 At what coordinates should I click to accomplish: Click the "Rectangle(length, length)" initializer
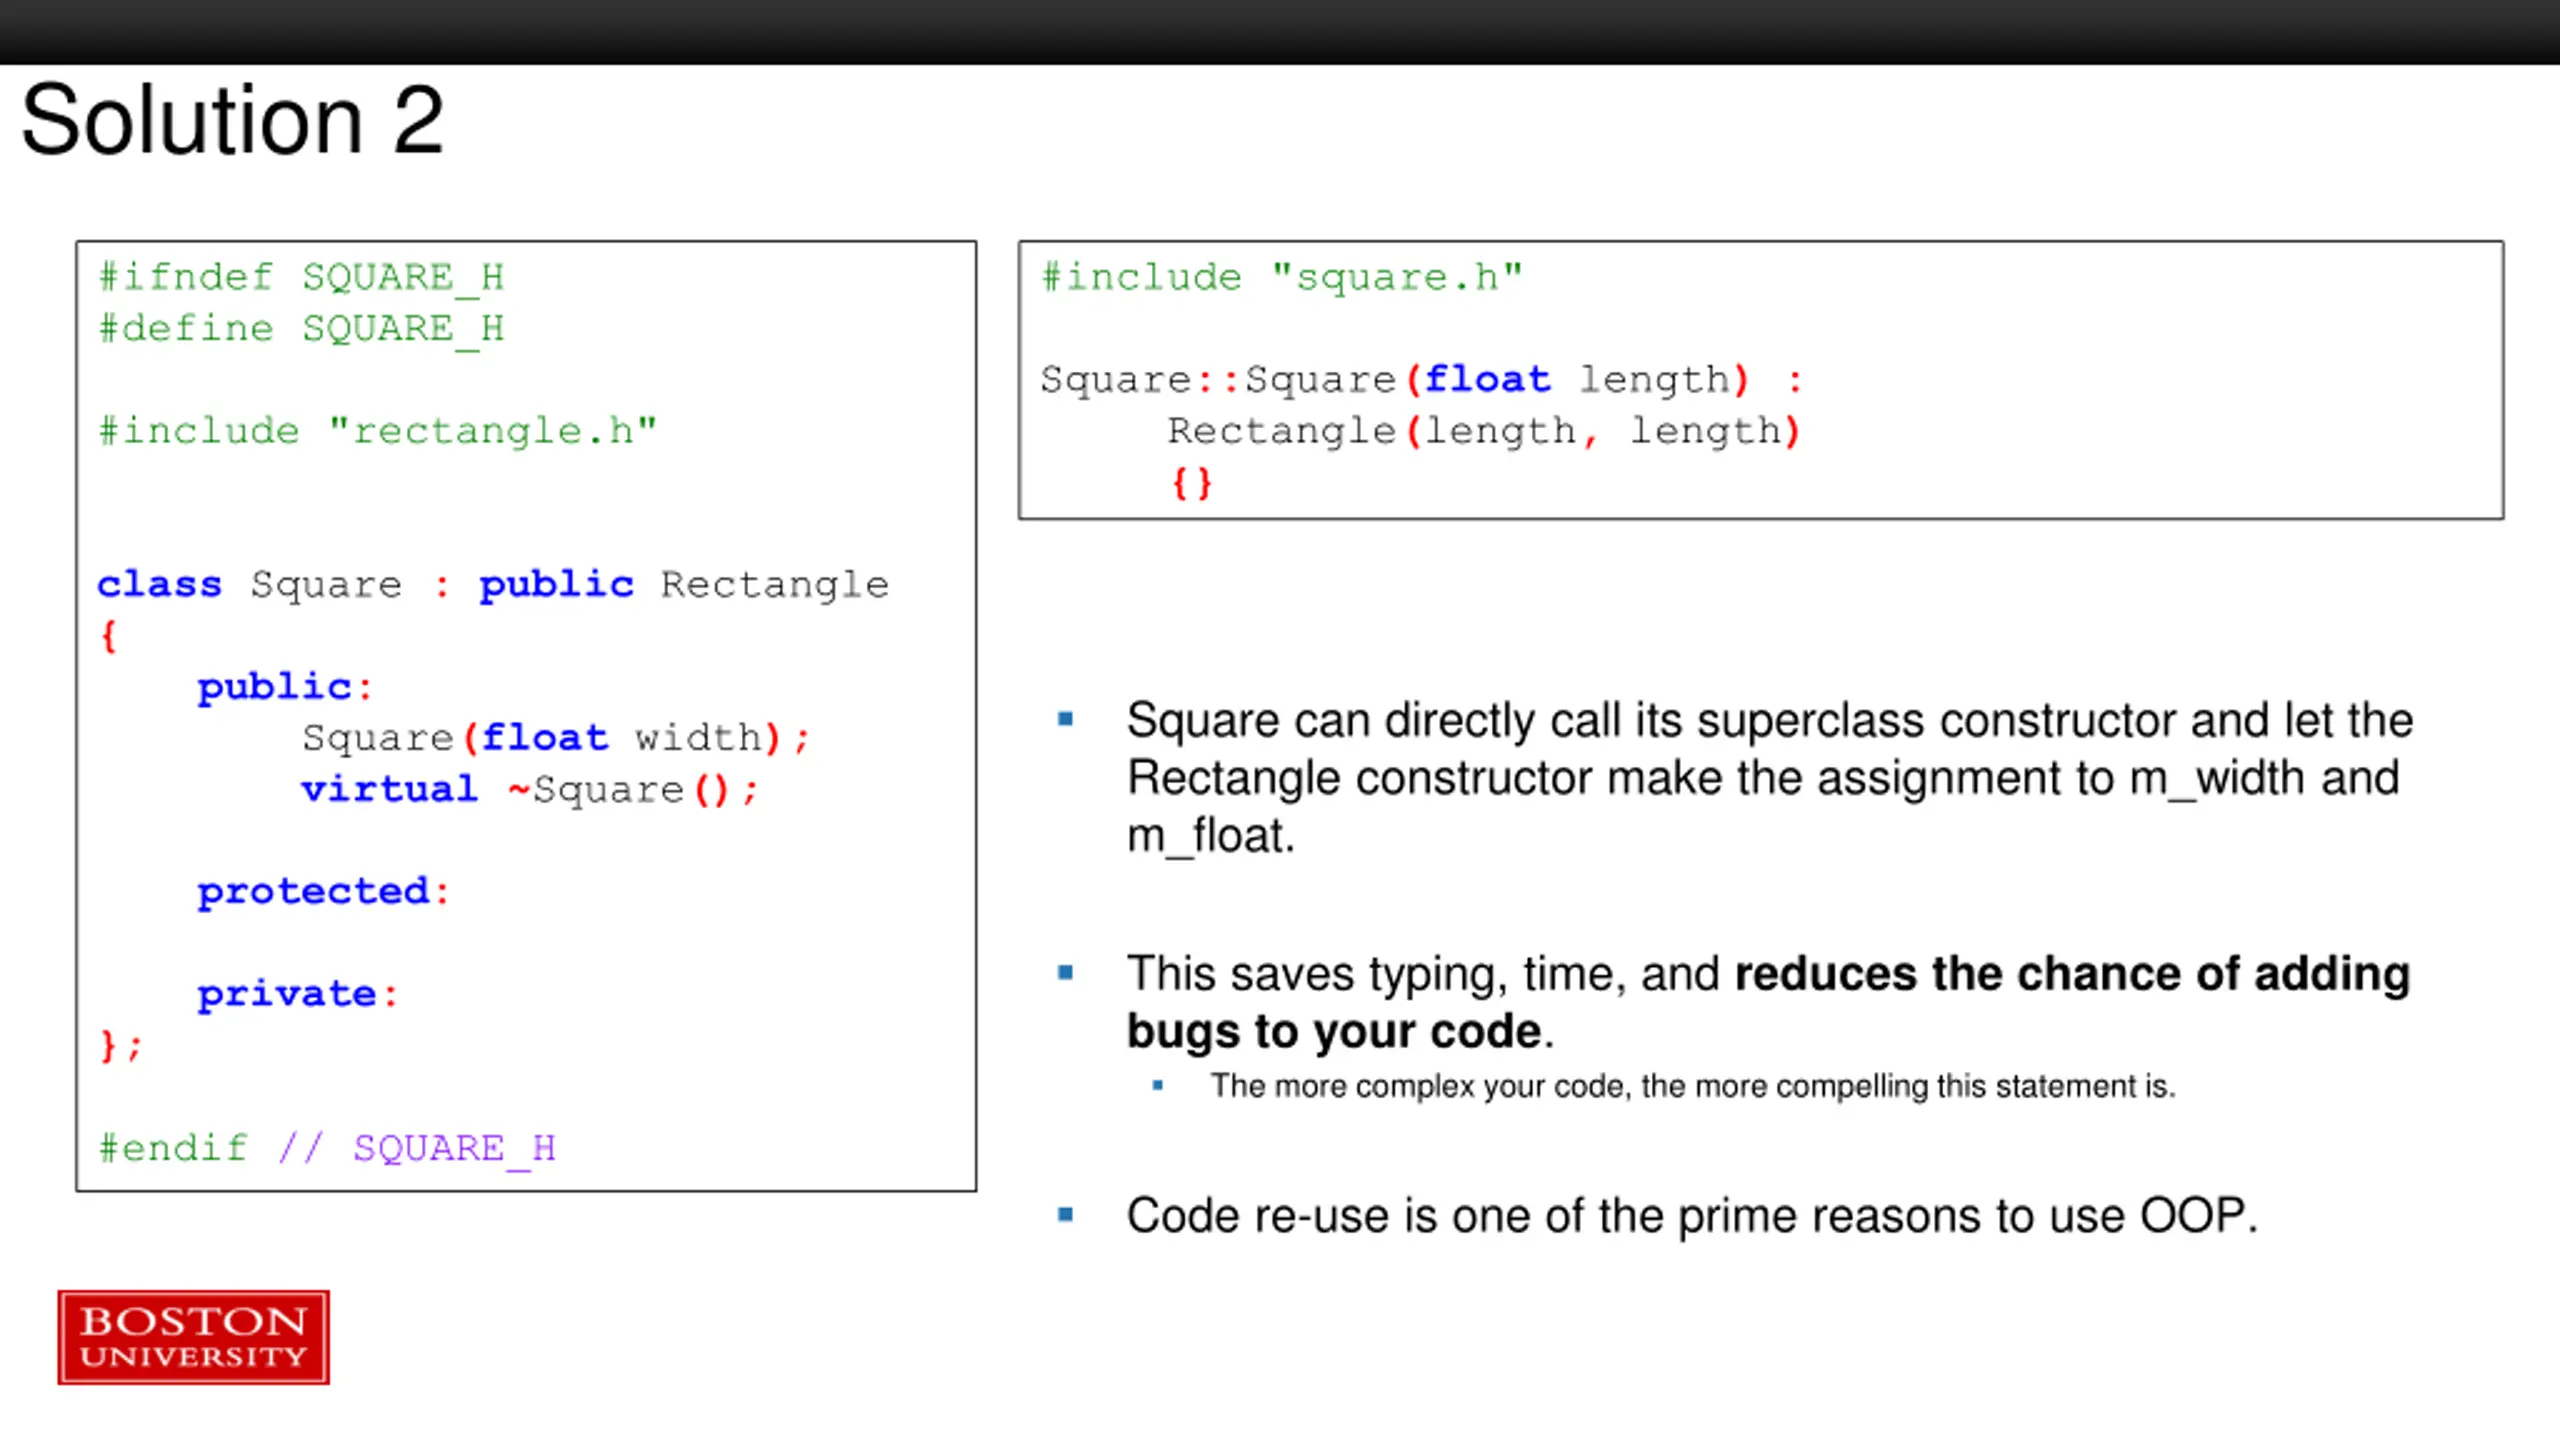coord(1484,432)
